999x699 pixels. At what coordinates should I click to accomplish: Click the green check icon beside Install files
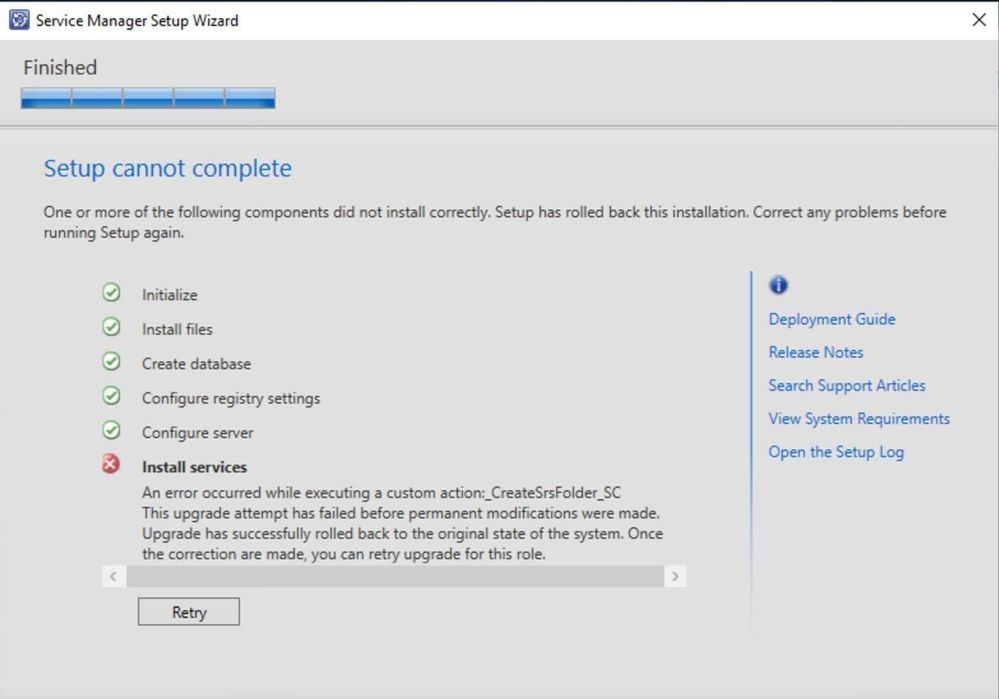tap(111, 327)
